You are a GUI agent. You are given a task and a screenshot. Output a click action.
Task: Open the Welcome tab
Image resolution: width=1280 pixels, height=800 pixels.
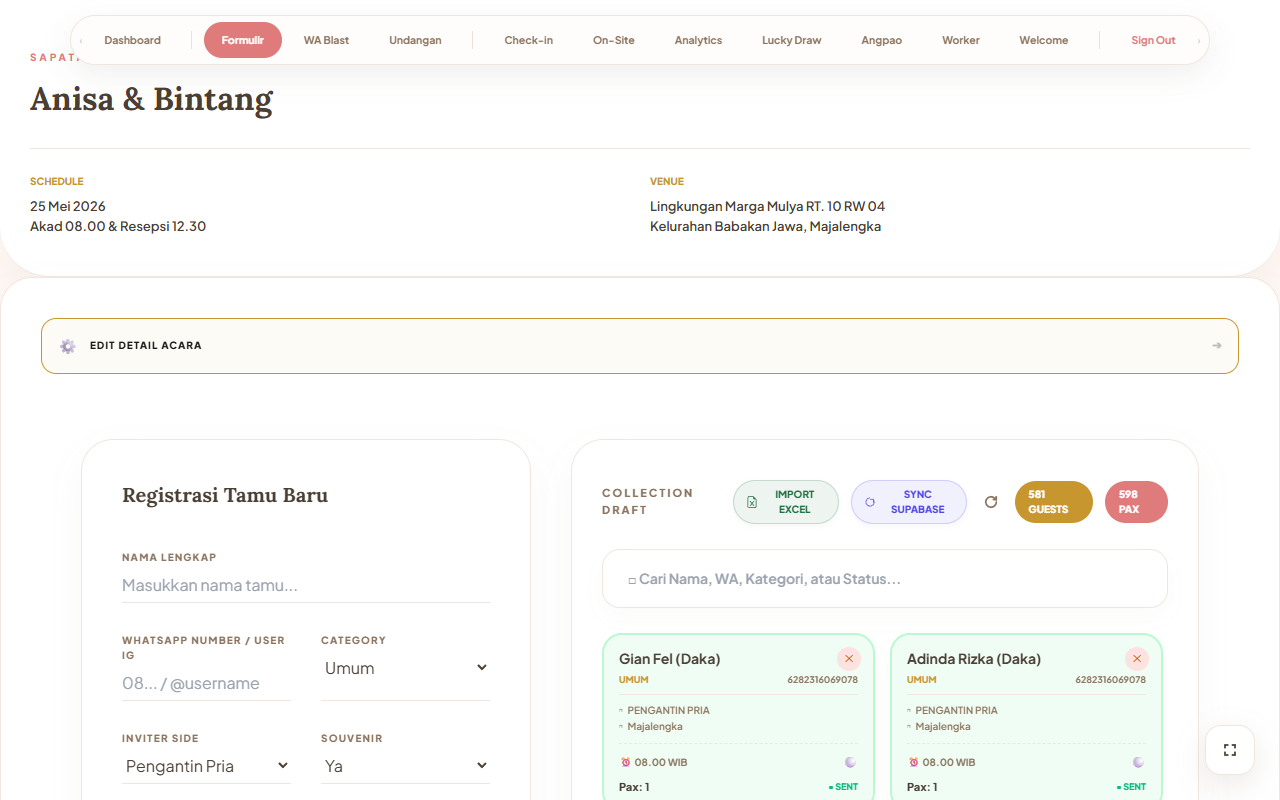[x=1043, y=40]
